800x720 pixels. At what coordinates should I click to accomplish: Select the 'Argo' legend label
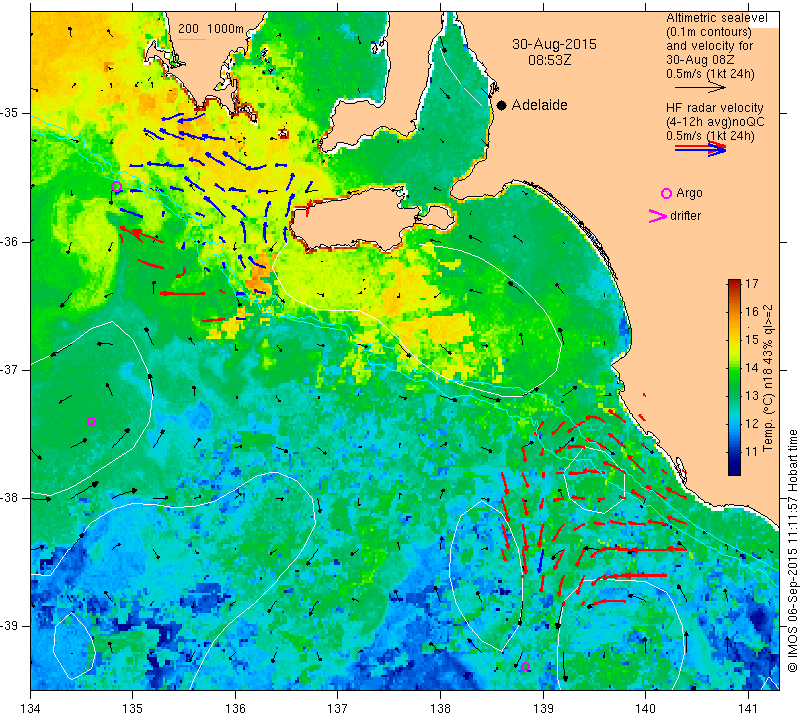(689, 193)
